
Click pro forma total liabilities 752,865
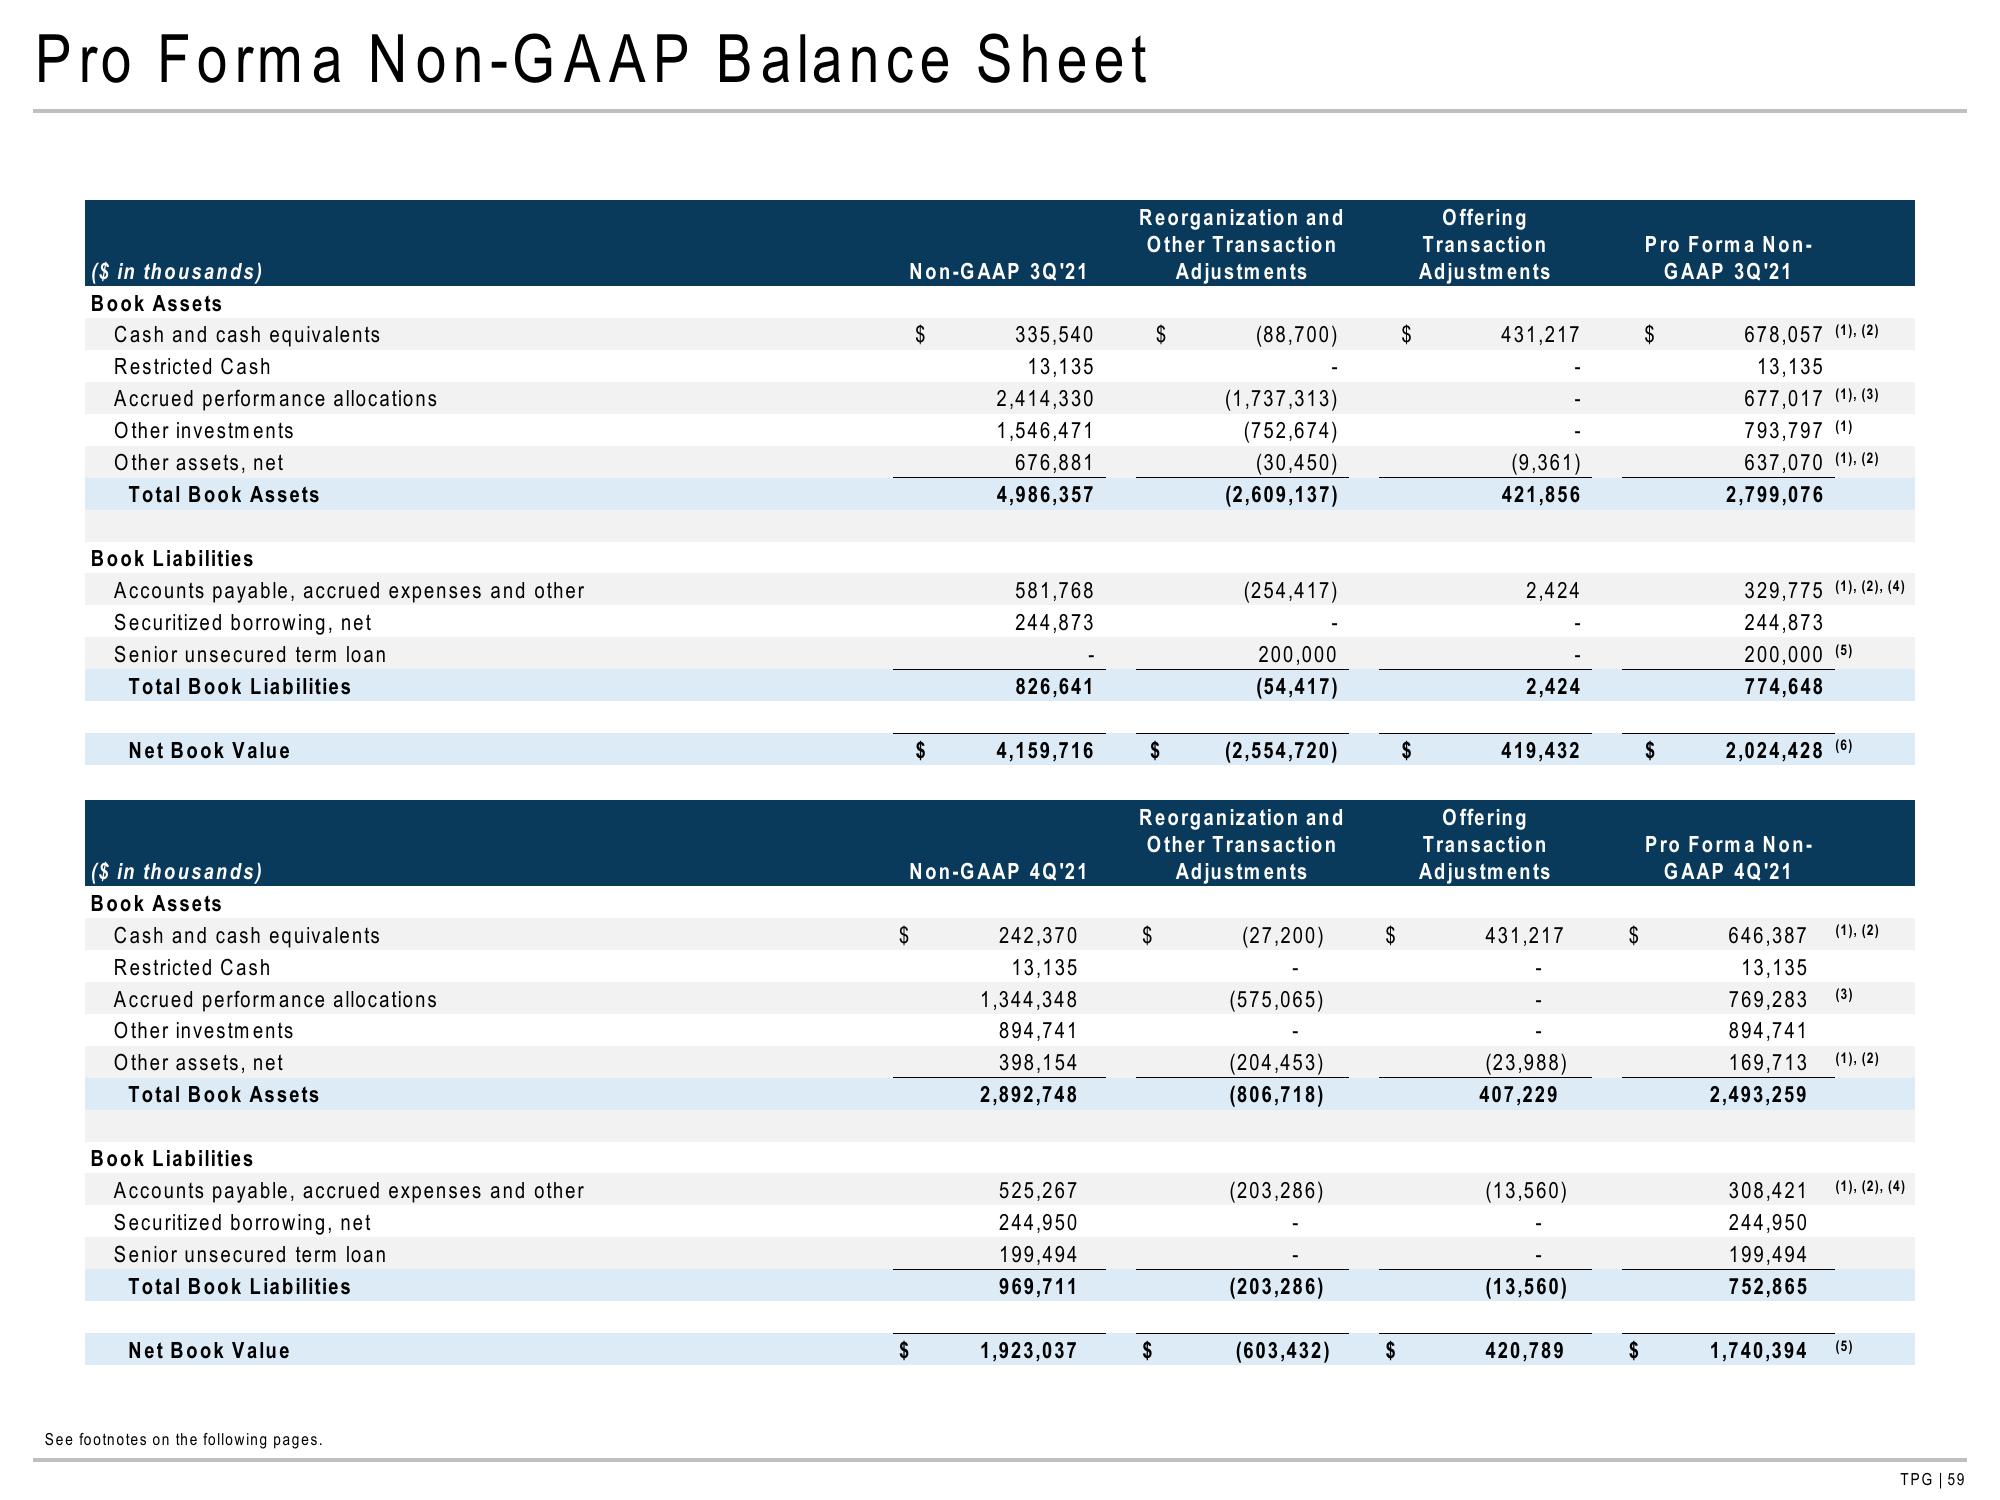pyautogui.click(x=1767, y=1287)
